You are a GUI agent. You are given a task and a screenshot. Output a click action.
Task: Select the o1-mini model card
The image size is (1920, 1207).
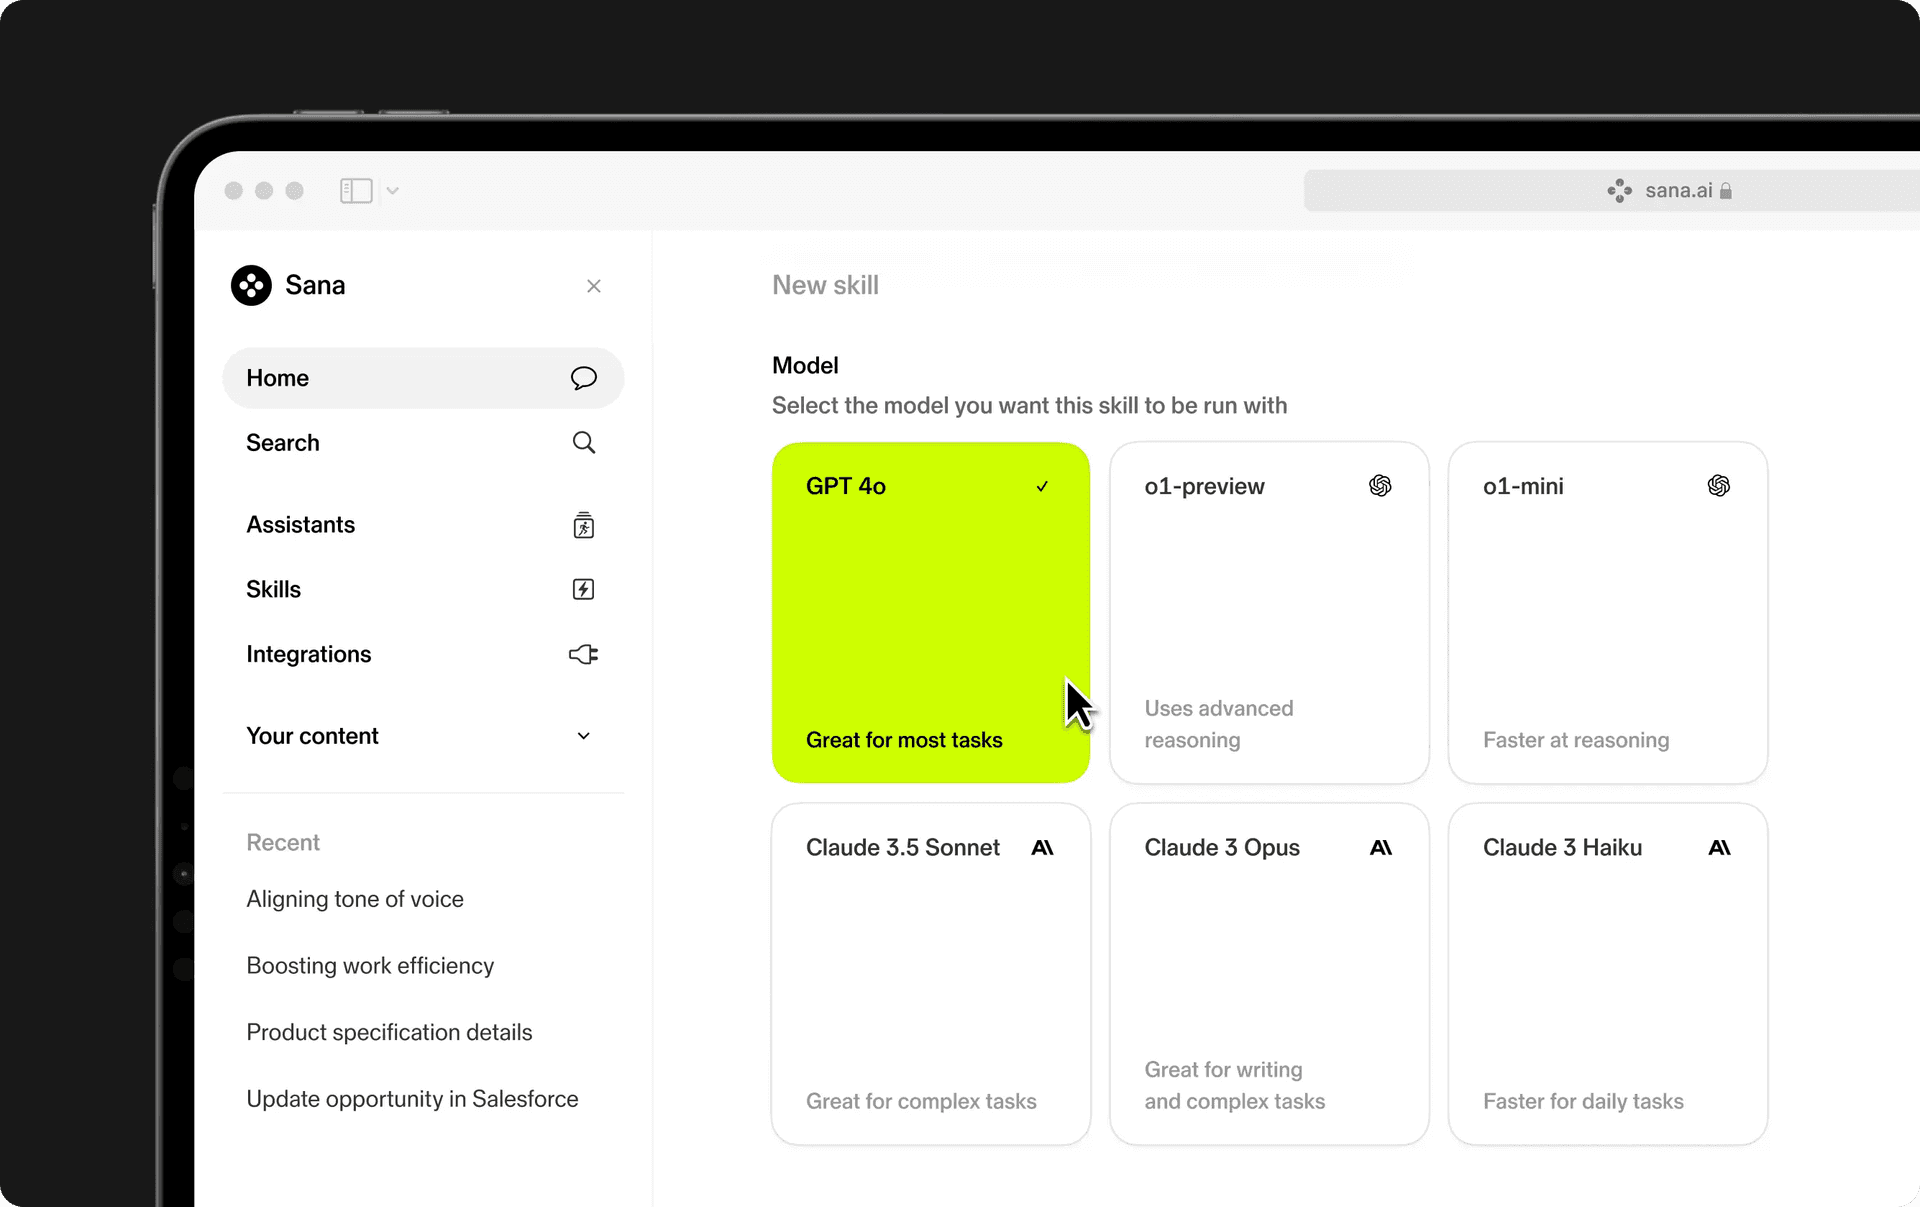(1608, 613)
